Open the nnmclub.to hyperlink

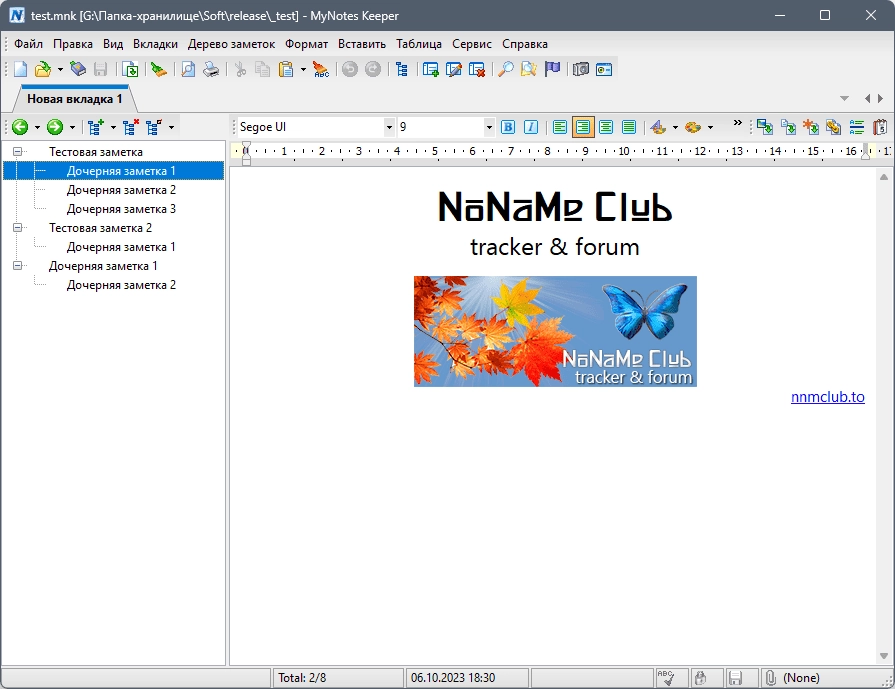tap(828, 397)
